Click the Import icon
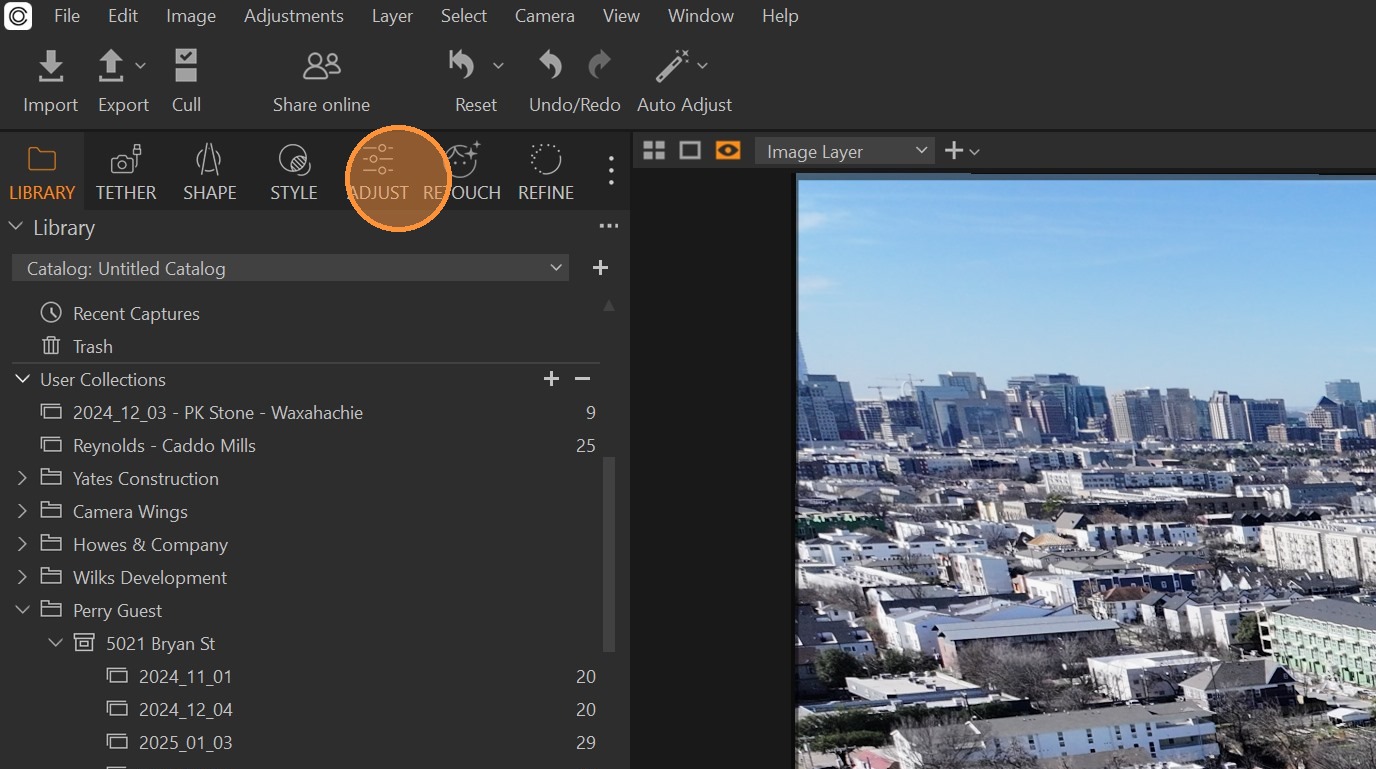This screenshot has height=769, width=1376. coord(50,66)
